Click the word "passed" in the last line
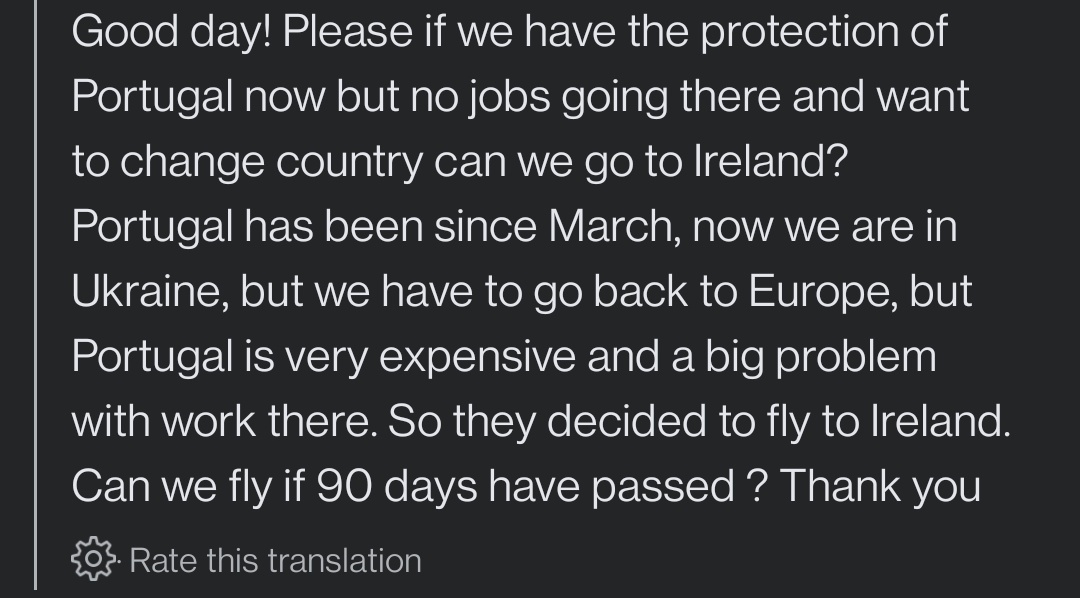The image size is (1080, 598). coord(663,487)
